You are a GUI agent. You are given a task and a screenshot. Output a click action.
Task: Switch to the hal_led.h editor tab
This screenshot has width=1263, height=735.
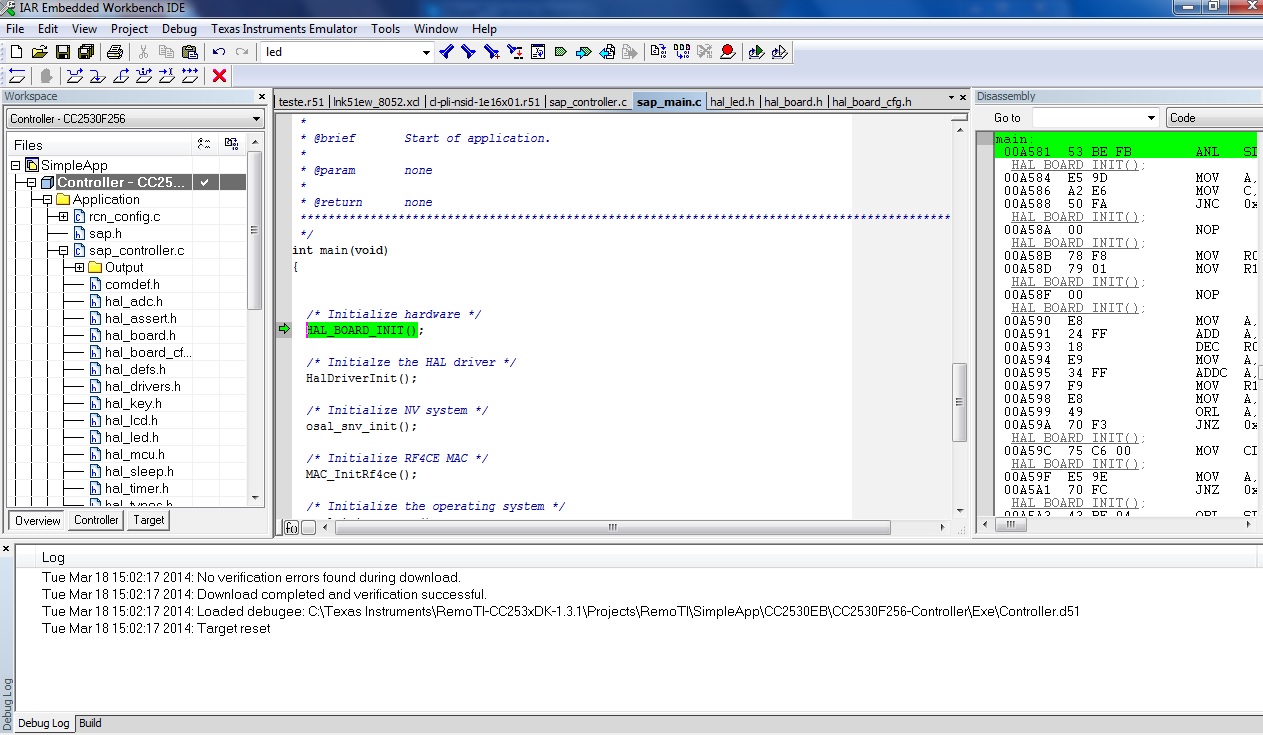[733, 102]
